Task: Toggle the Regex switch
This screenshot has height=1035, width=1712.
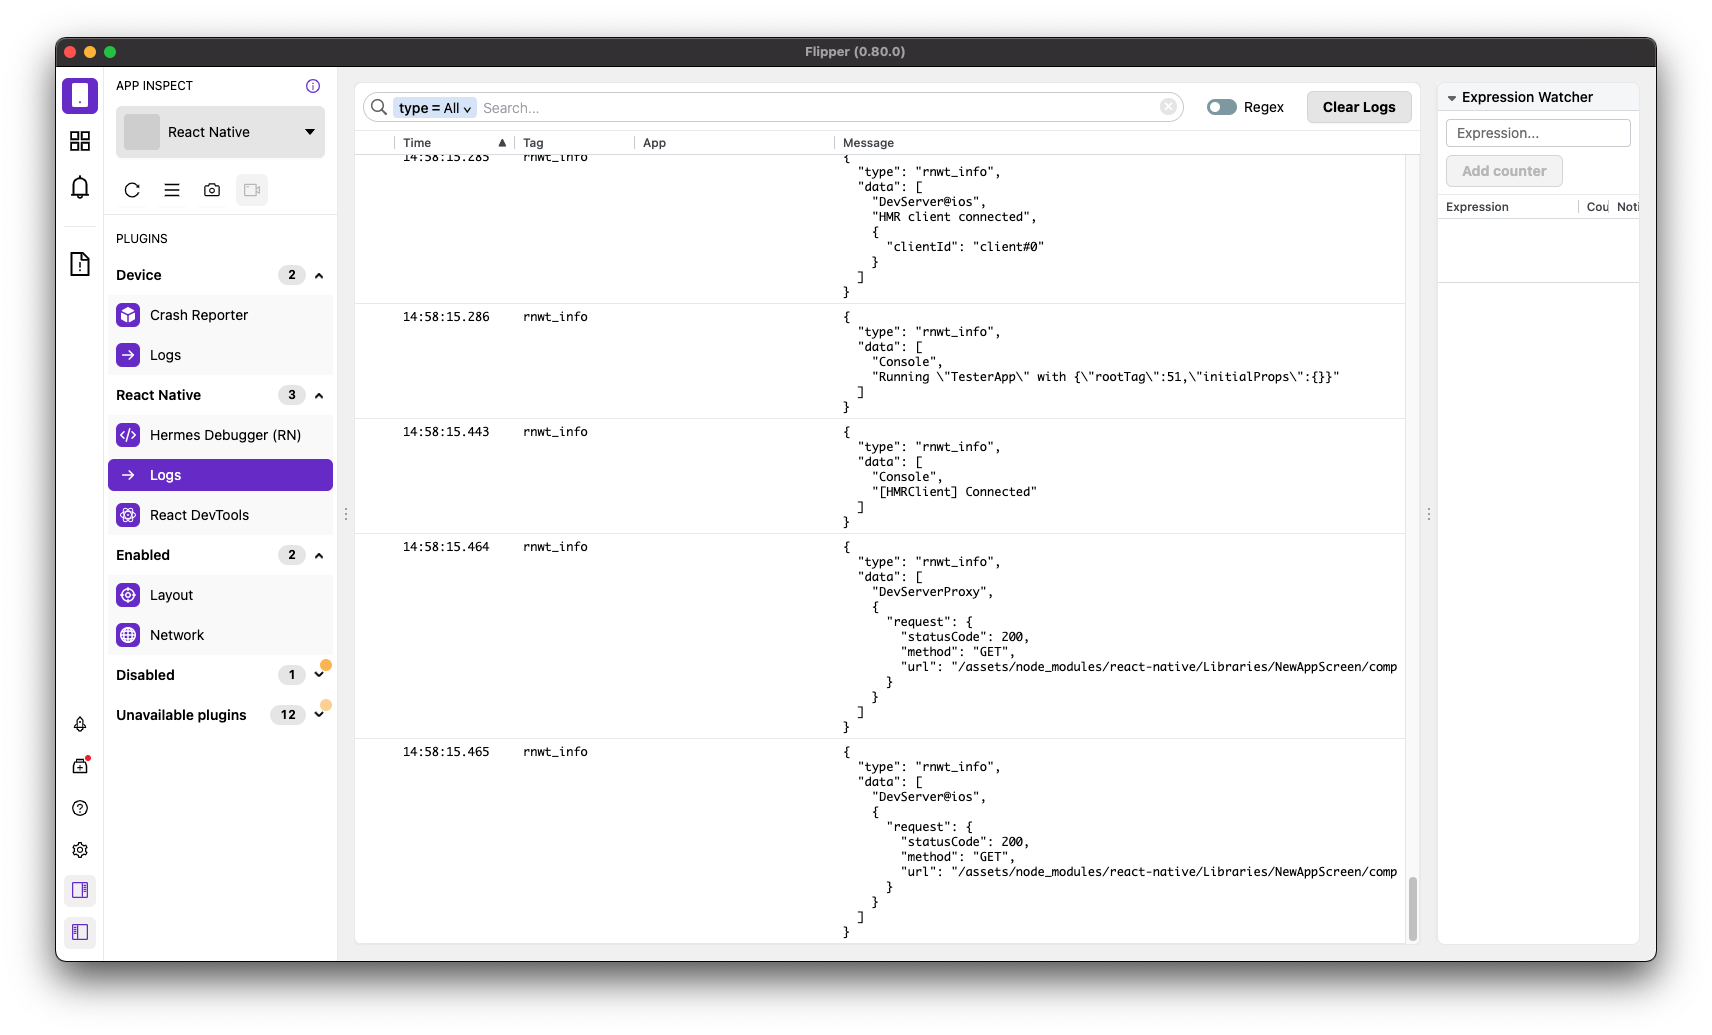Action: 1221,107
